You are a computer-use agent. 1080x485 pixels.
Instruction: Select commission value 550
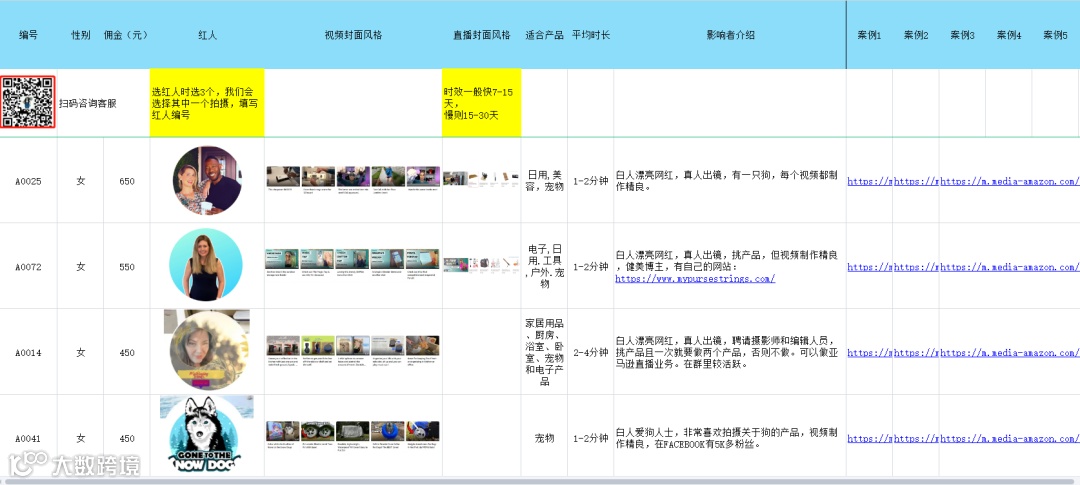tap(127, 267)
